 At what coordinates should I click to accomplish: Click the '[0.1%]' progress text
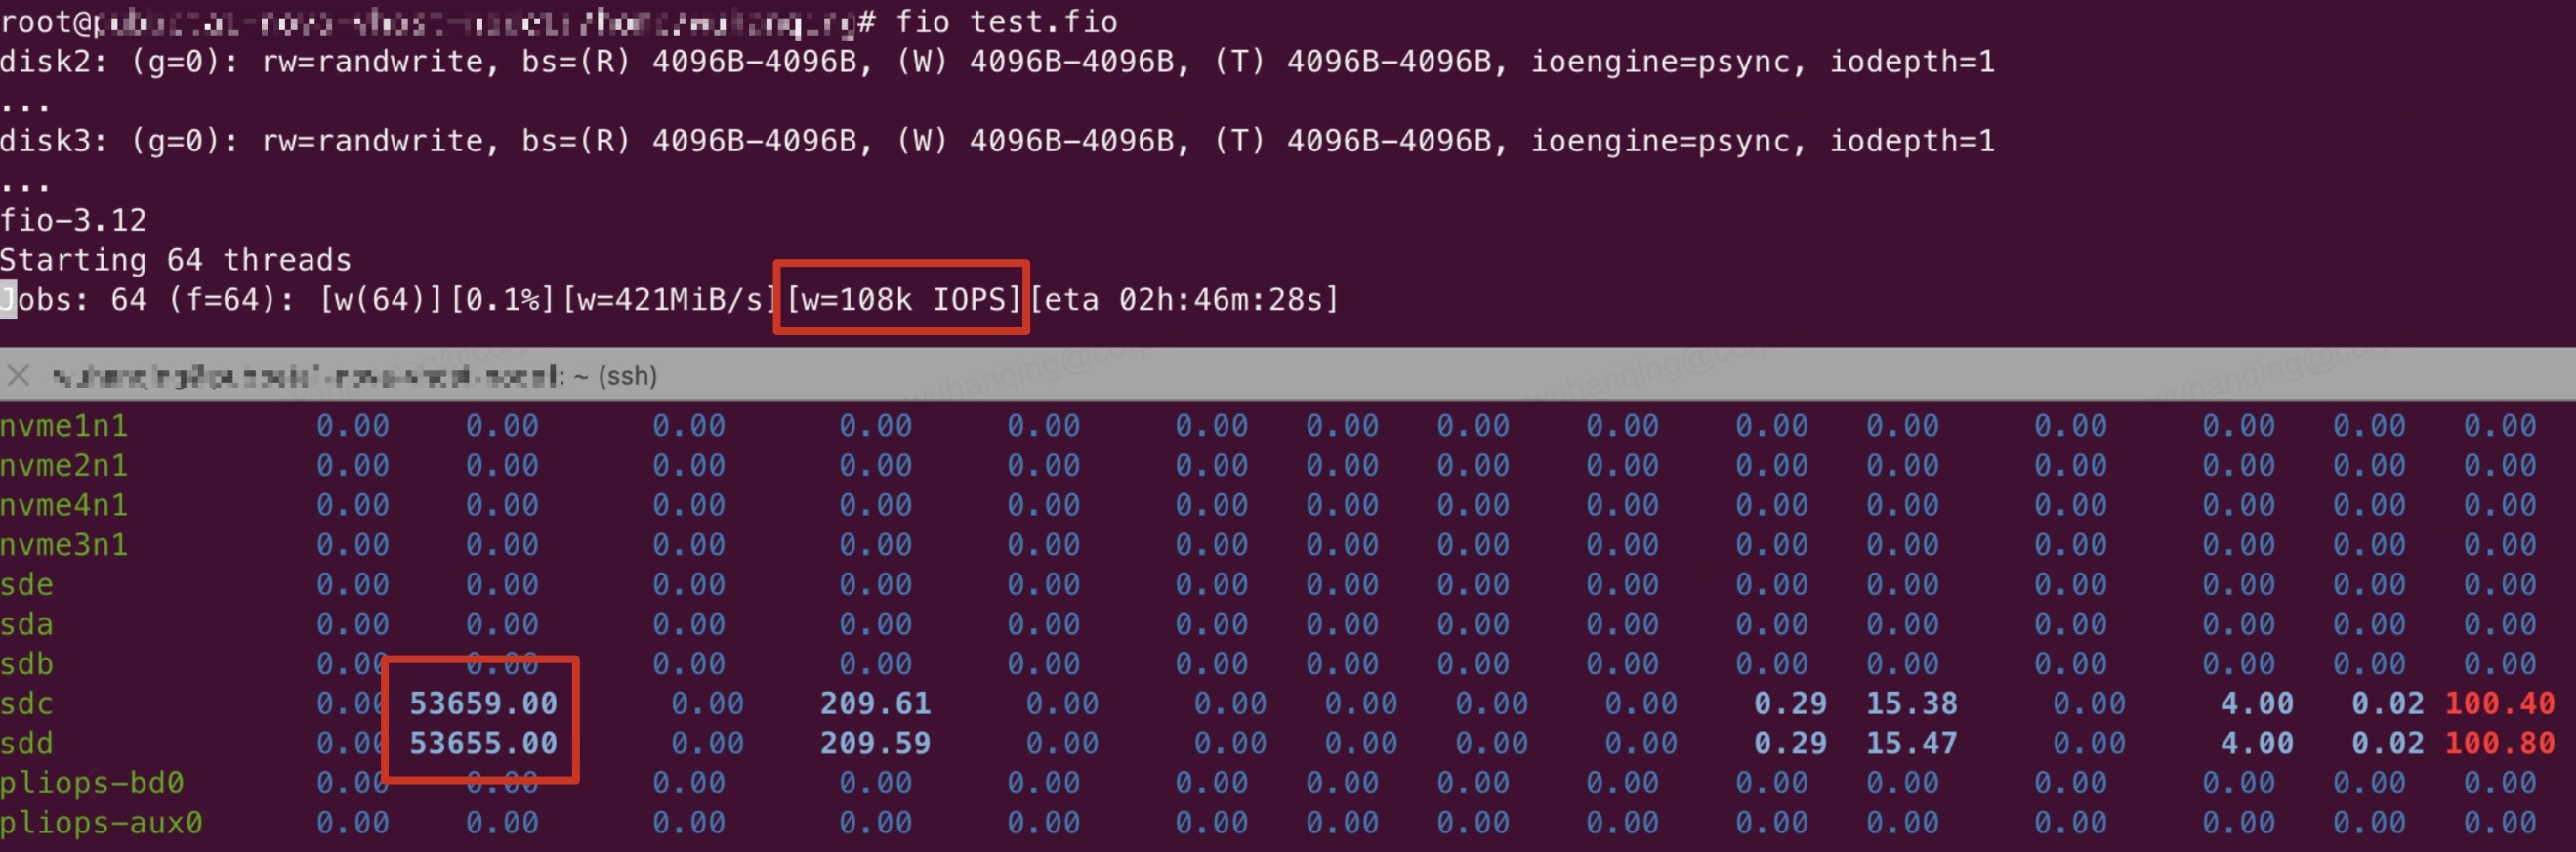pos(502,299)
